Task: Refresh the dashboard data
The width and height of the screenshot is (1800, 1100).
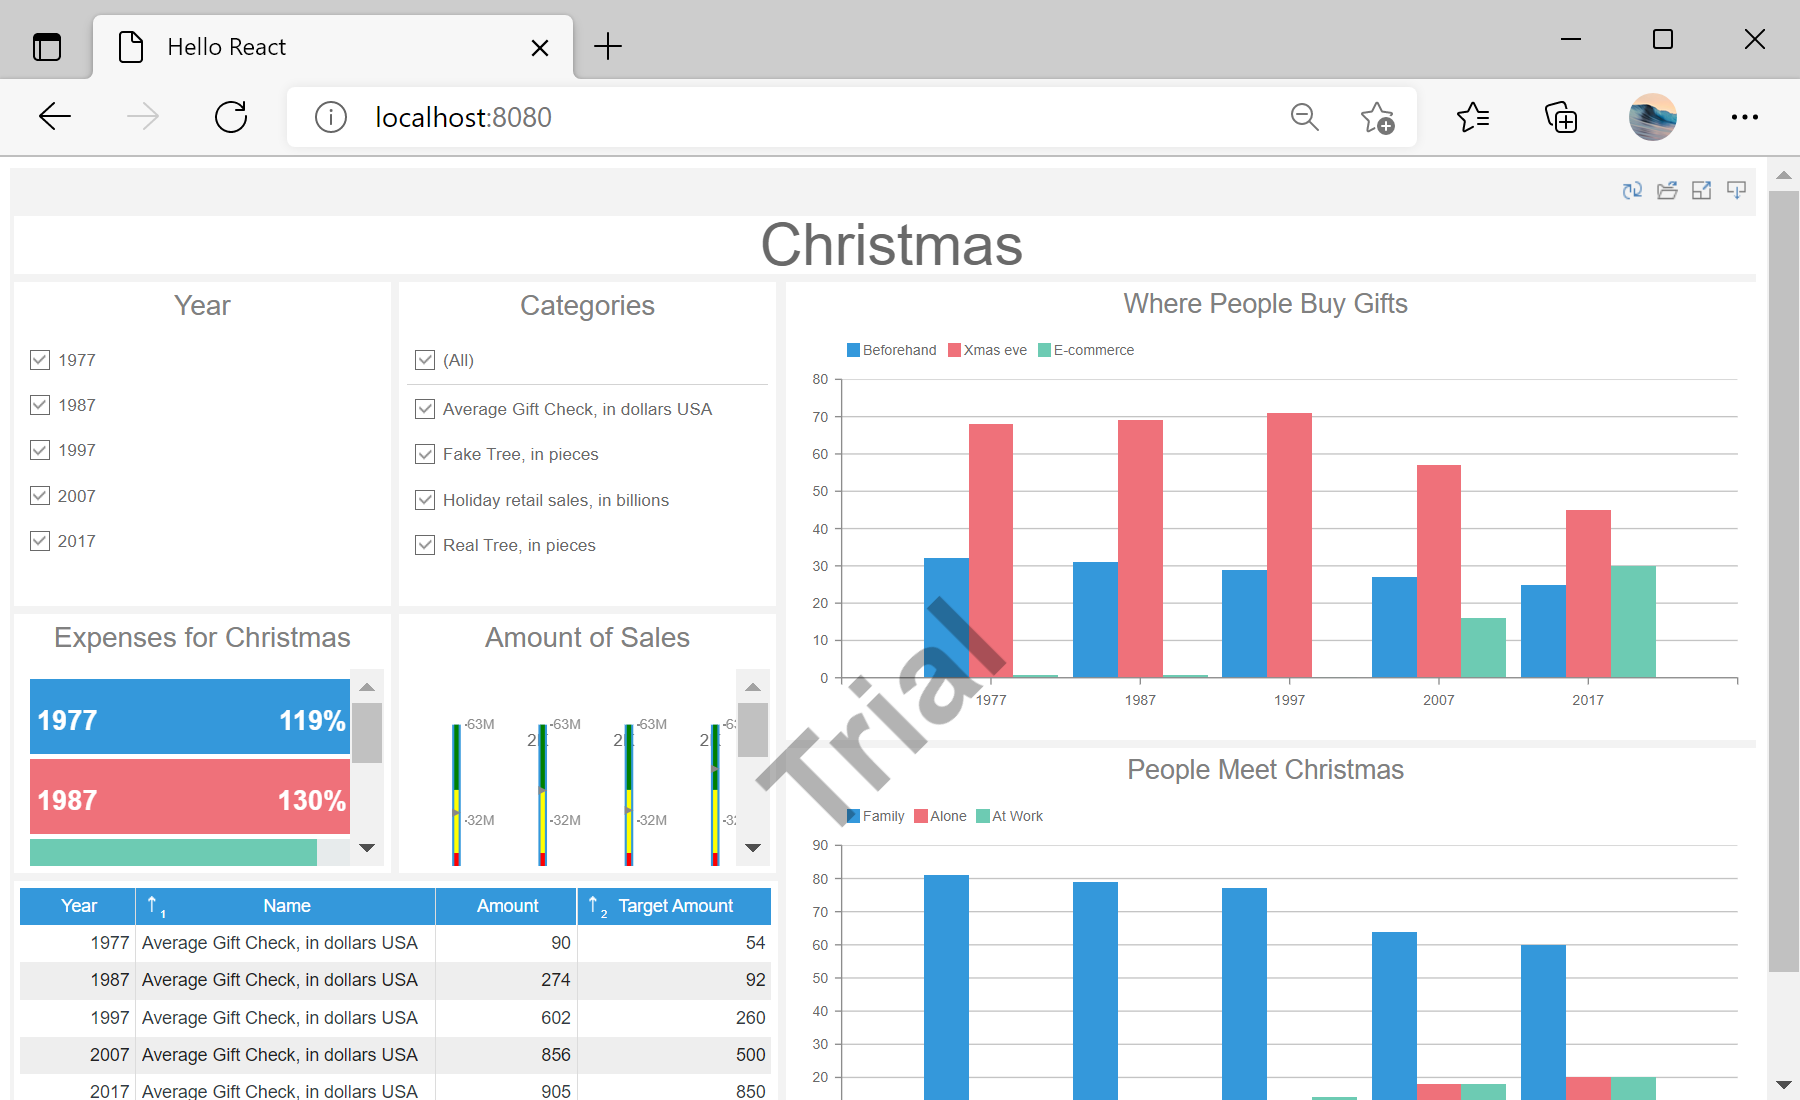Action: tap(1632, 190)
